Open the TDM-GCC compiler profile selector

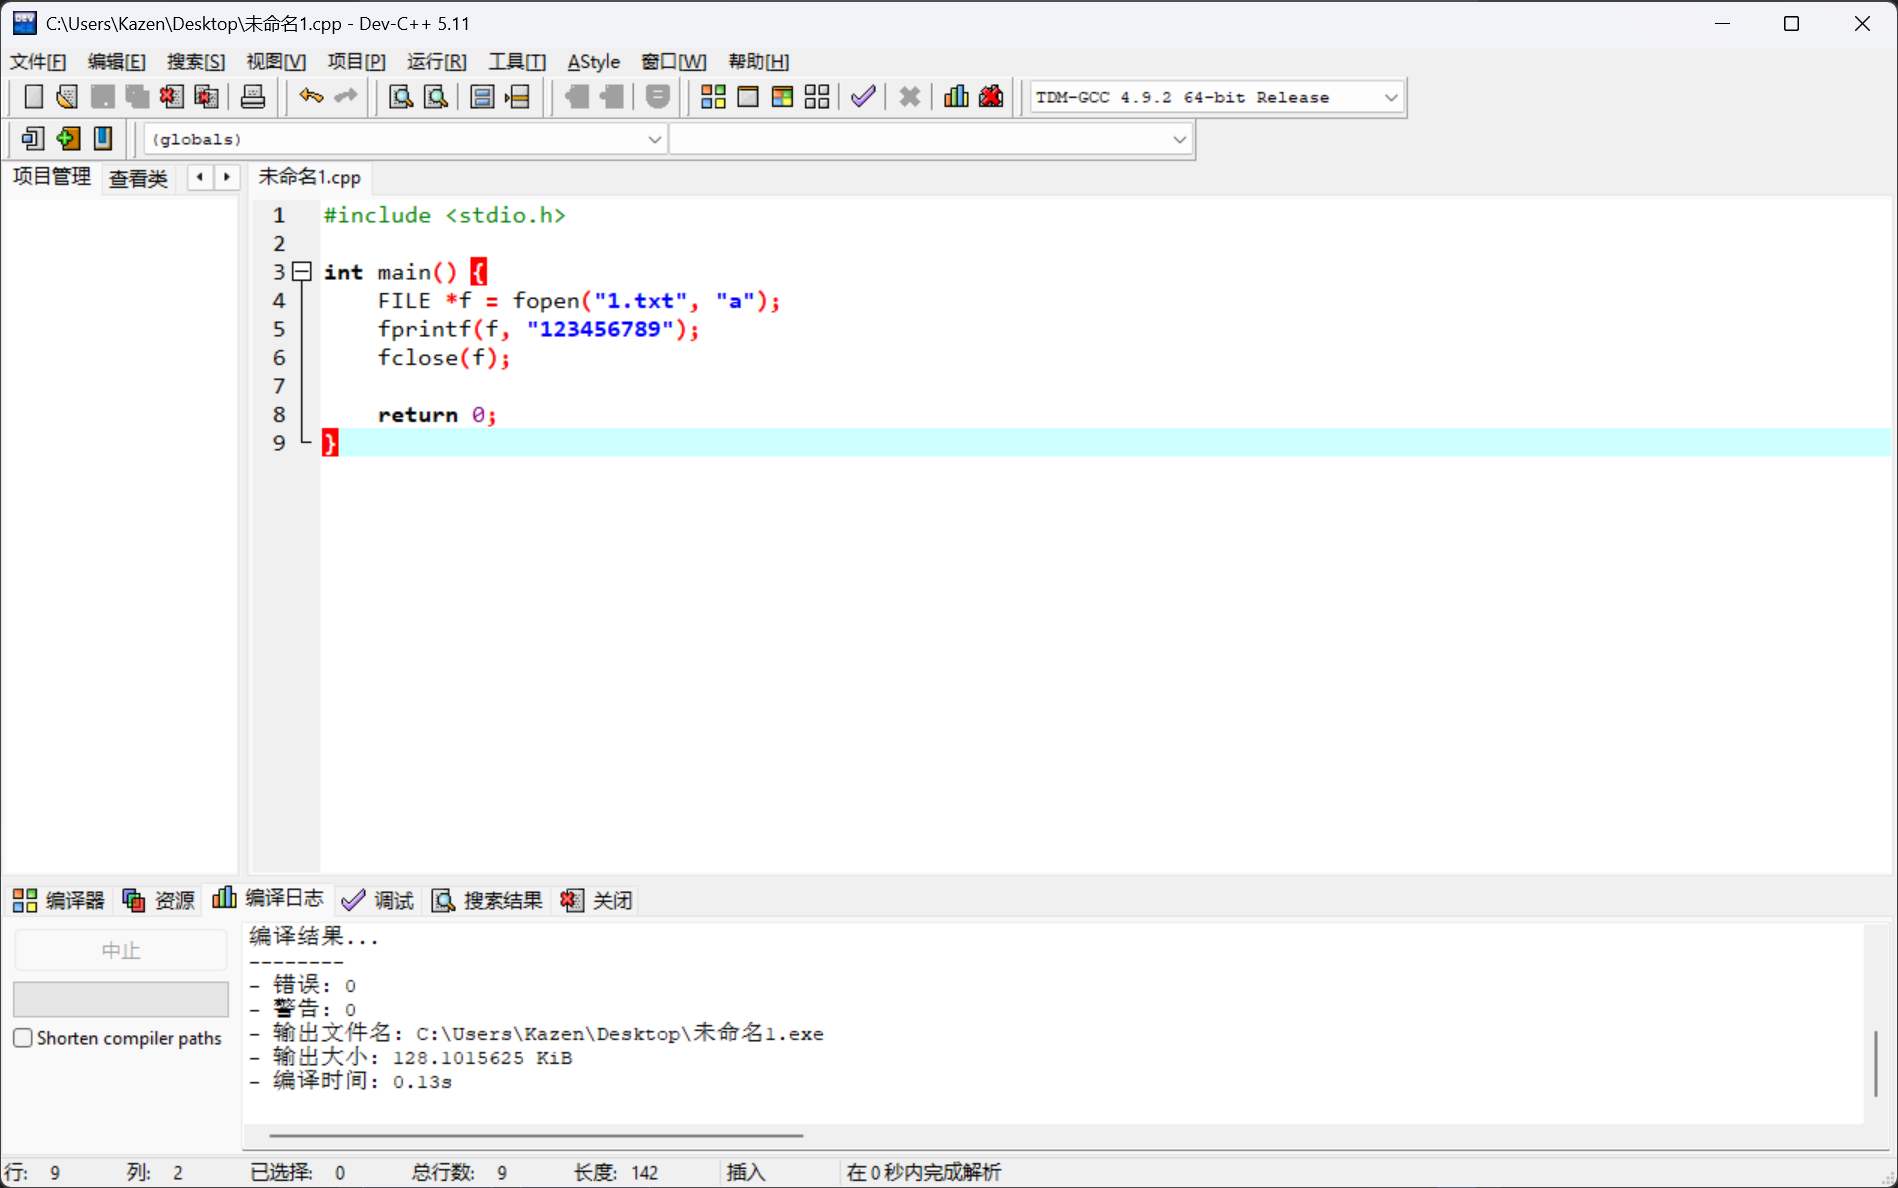[x=1390, y=97]
